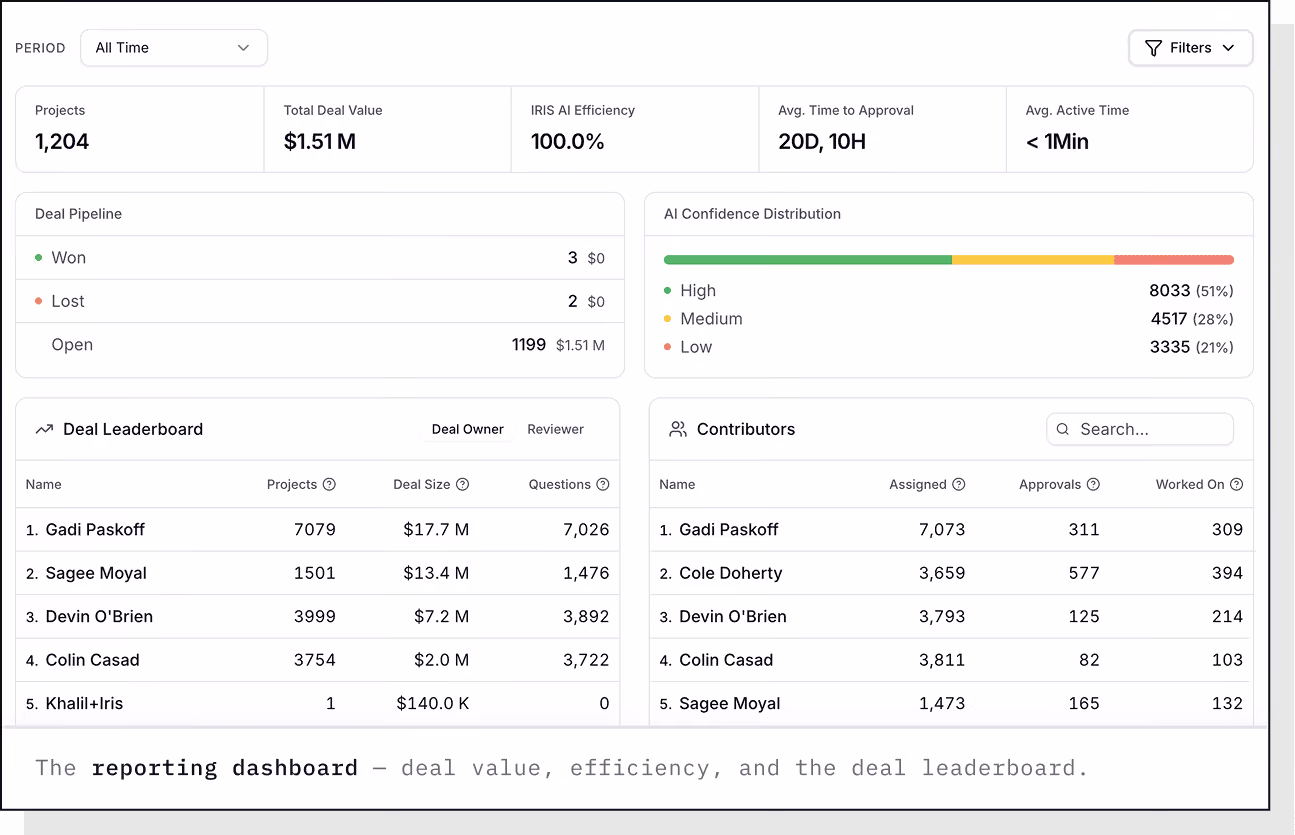The image size is (1295, 835).
Task: Expand the Filters chevron arrow
Action: 1228,48
